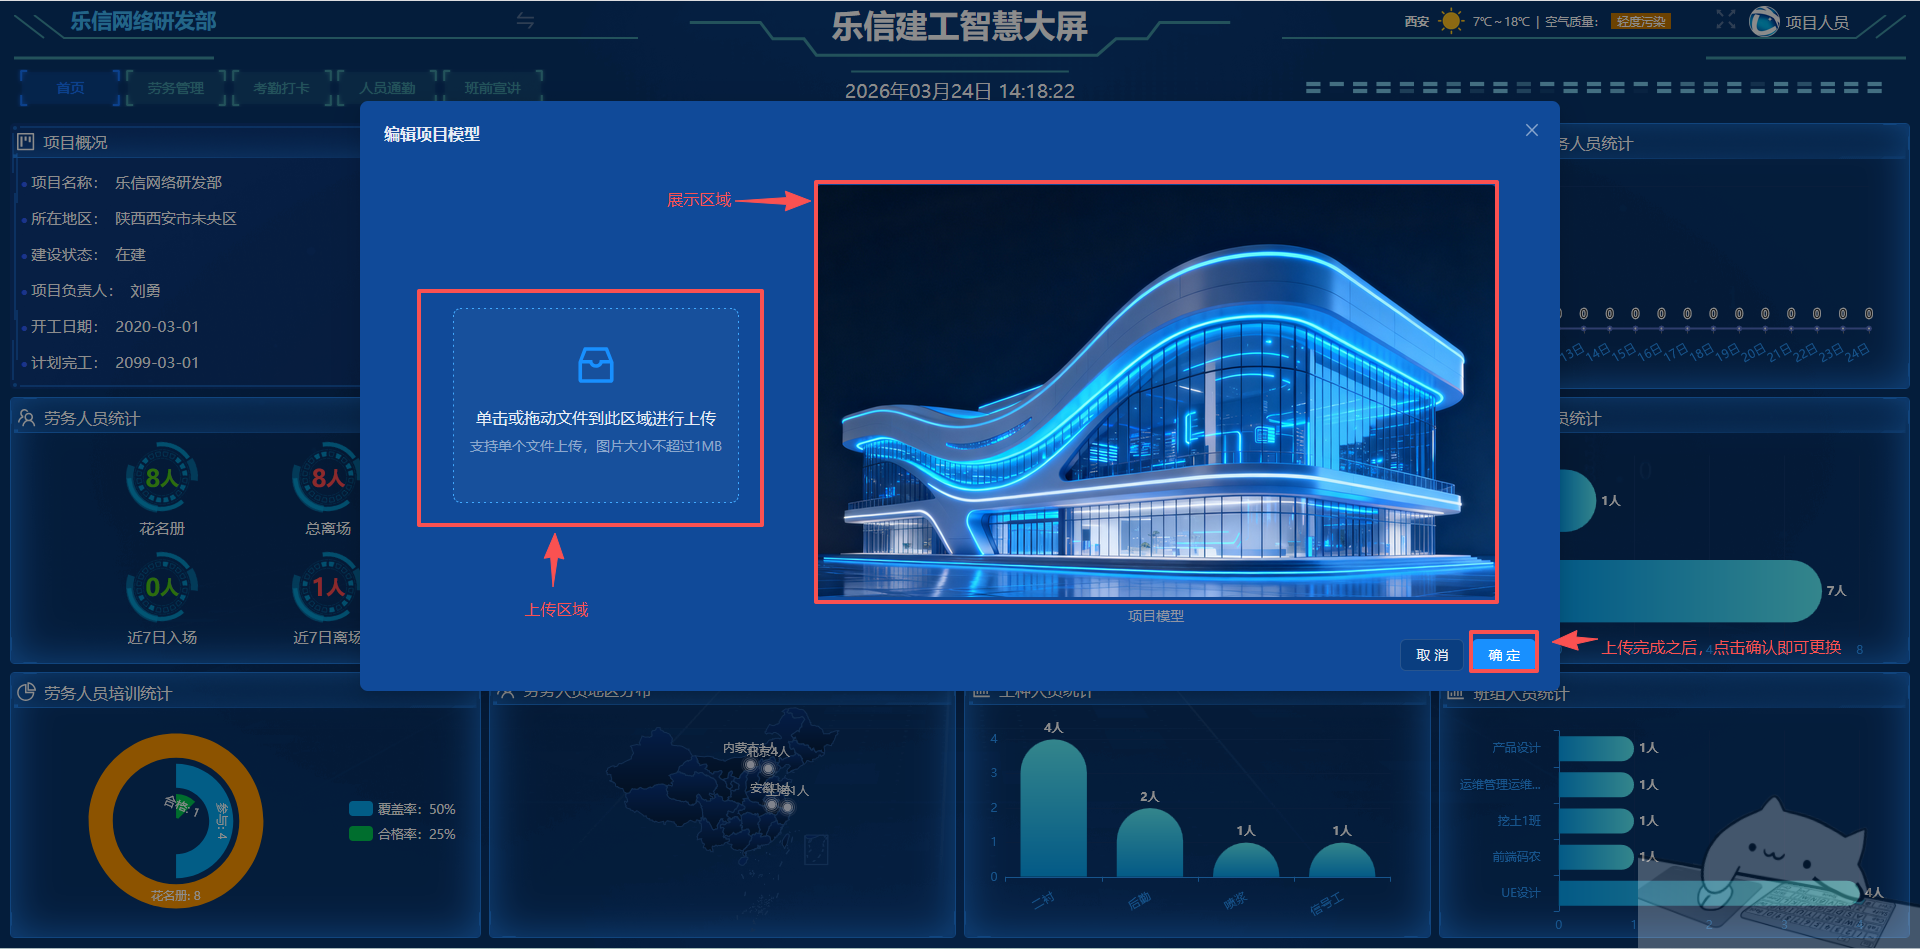Screen dimensions: 1920x949
Task: Go to the 考勤打卡 tab
Action: pyautogui.click(x=281, y=88)
